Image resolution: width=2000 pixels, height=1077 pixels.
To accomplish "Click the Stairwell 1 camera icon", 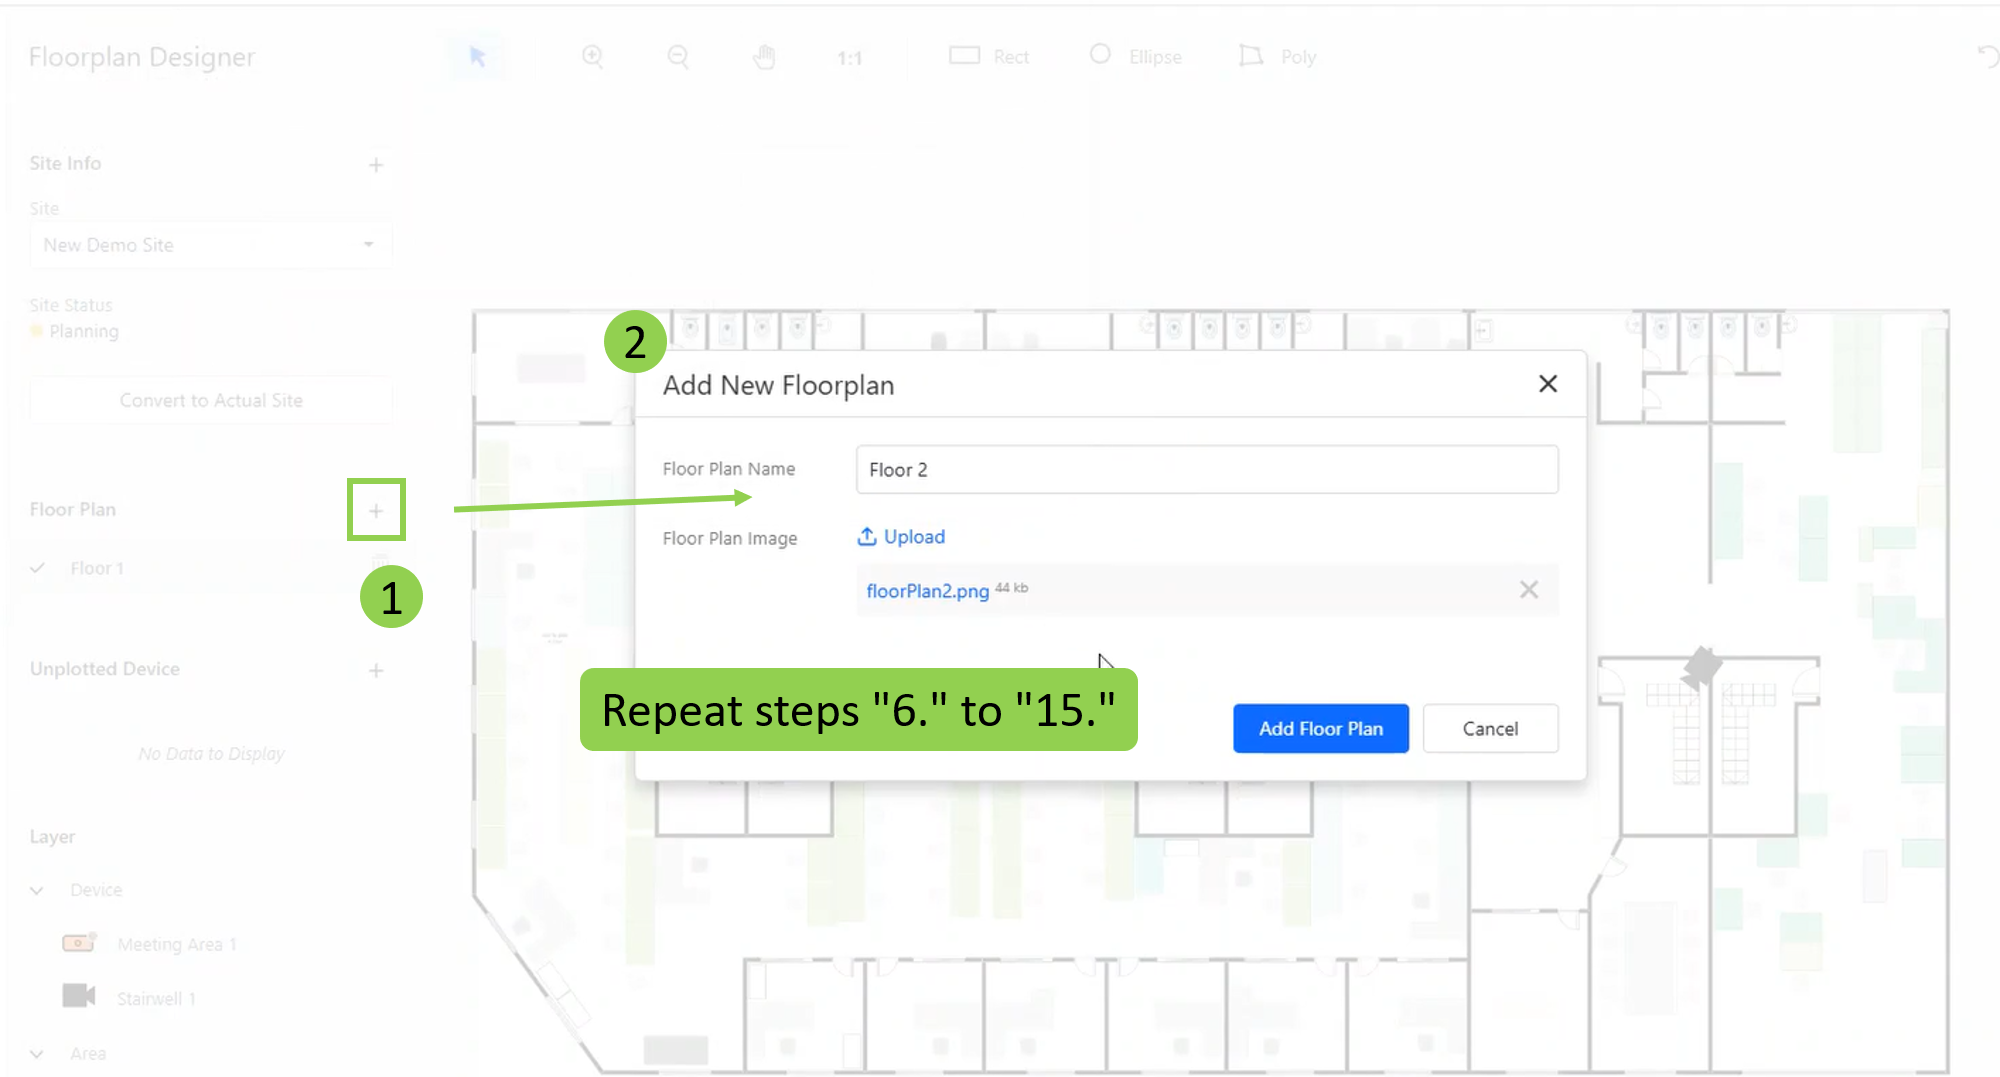I will (x=79, y=996).
